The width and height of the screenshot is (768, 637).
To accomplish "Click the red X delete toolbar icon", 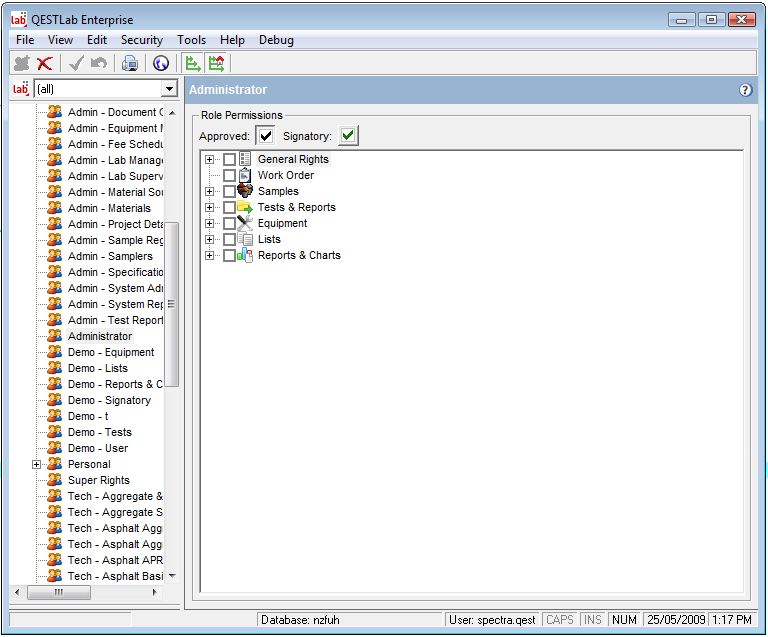I will [45, 64].
